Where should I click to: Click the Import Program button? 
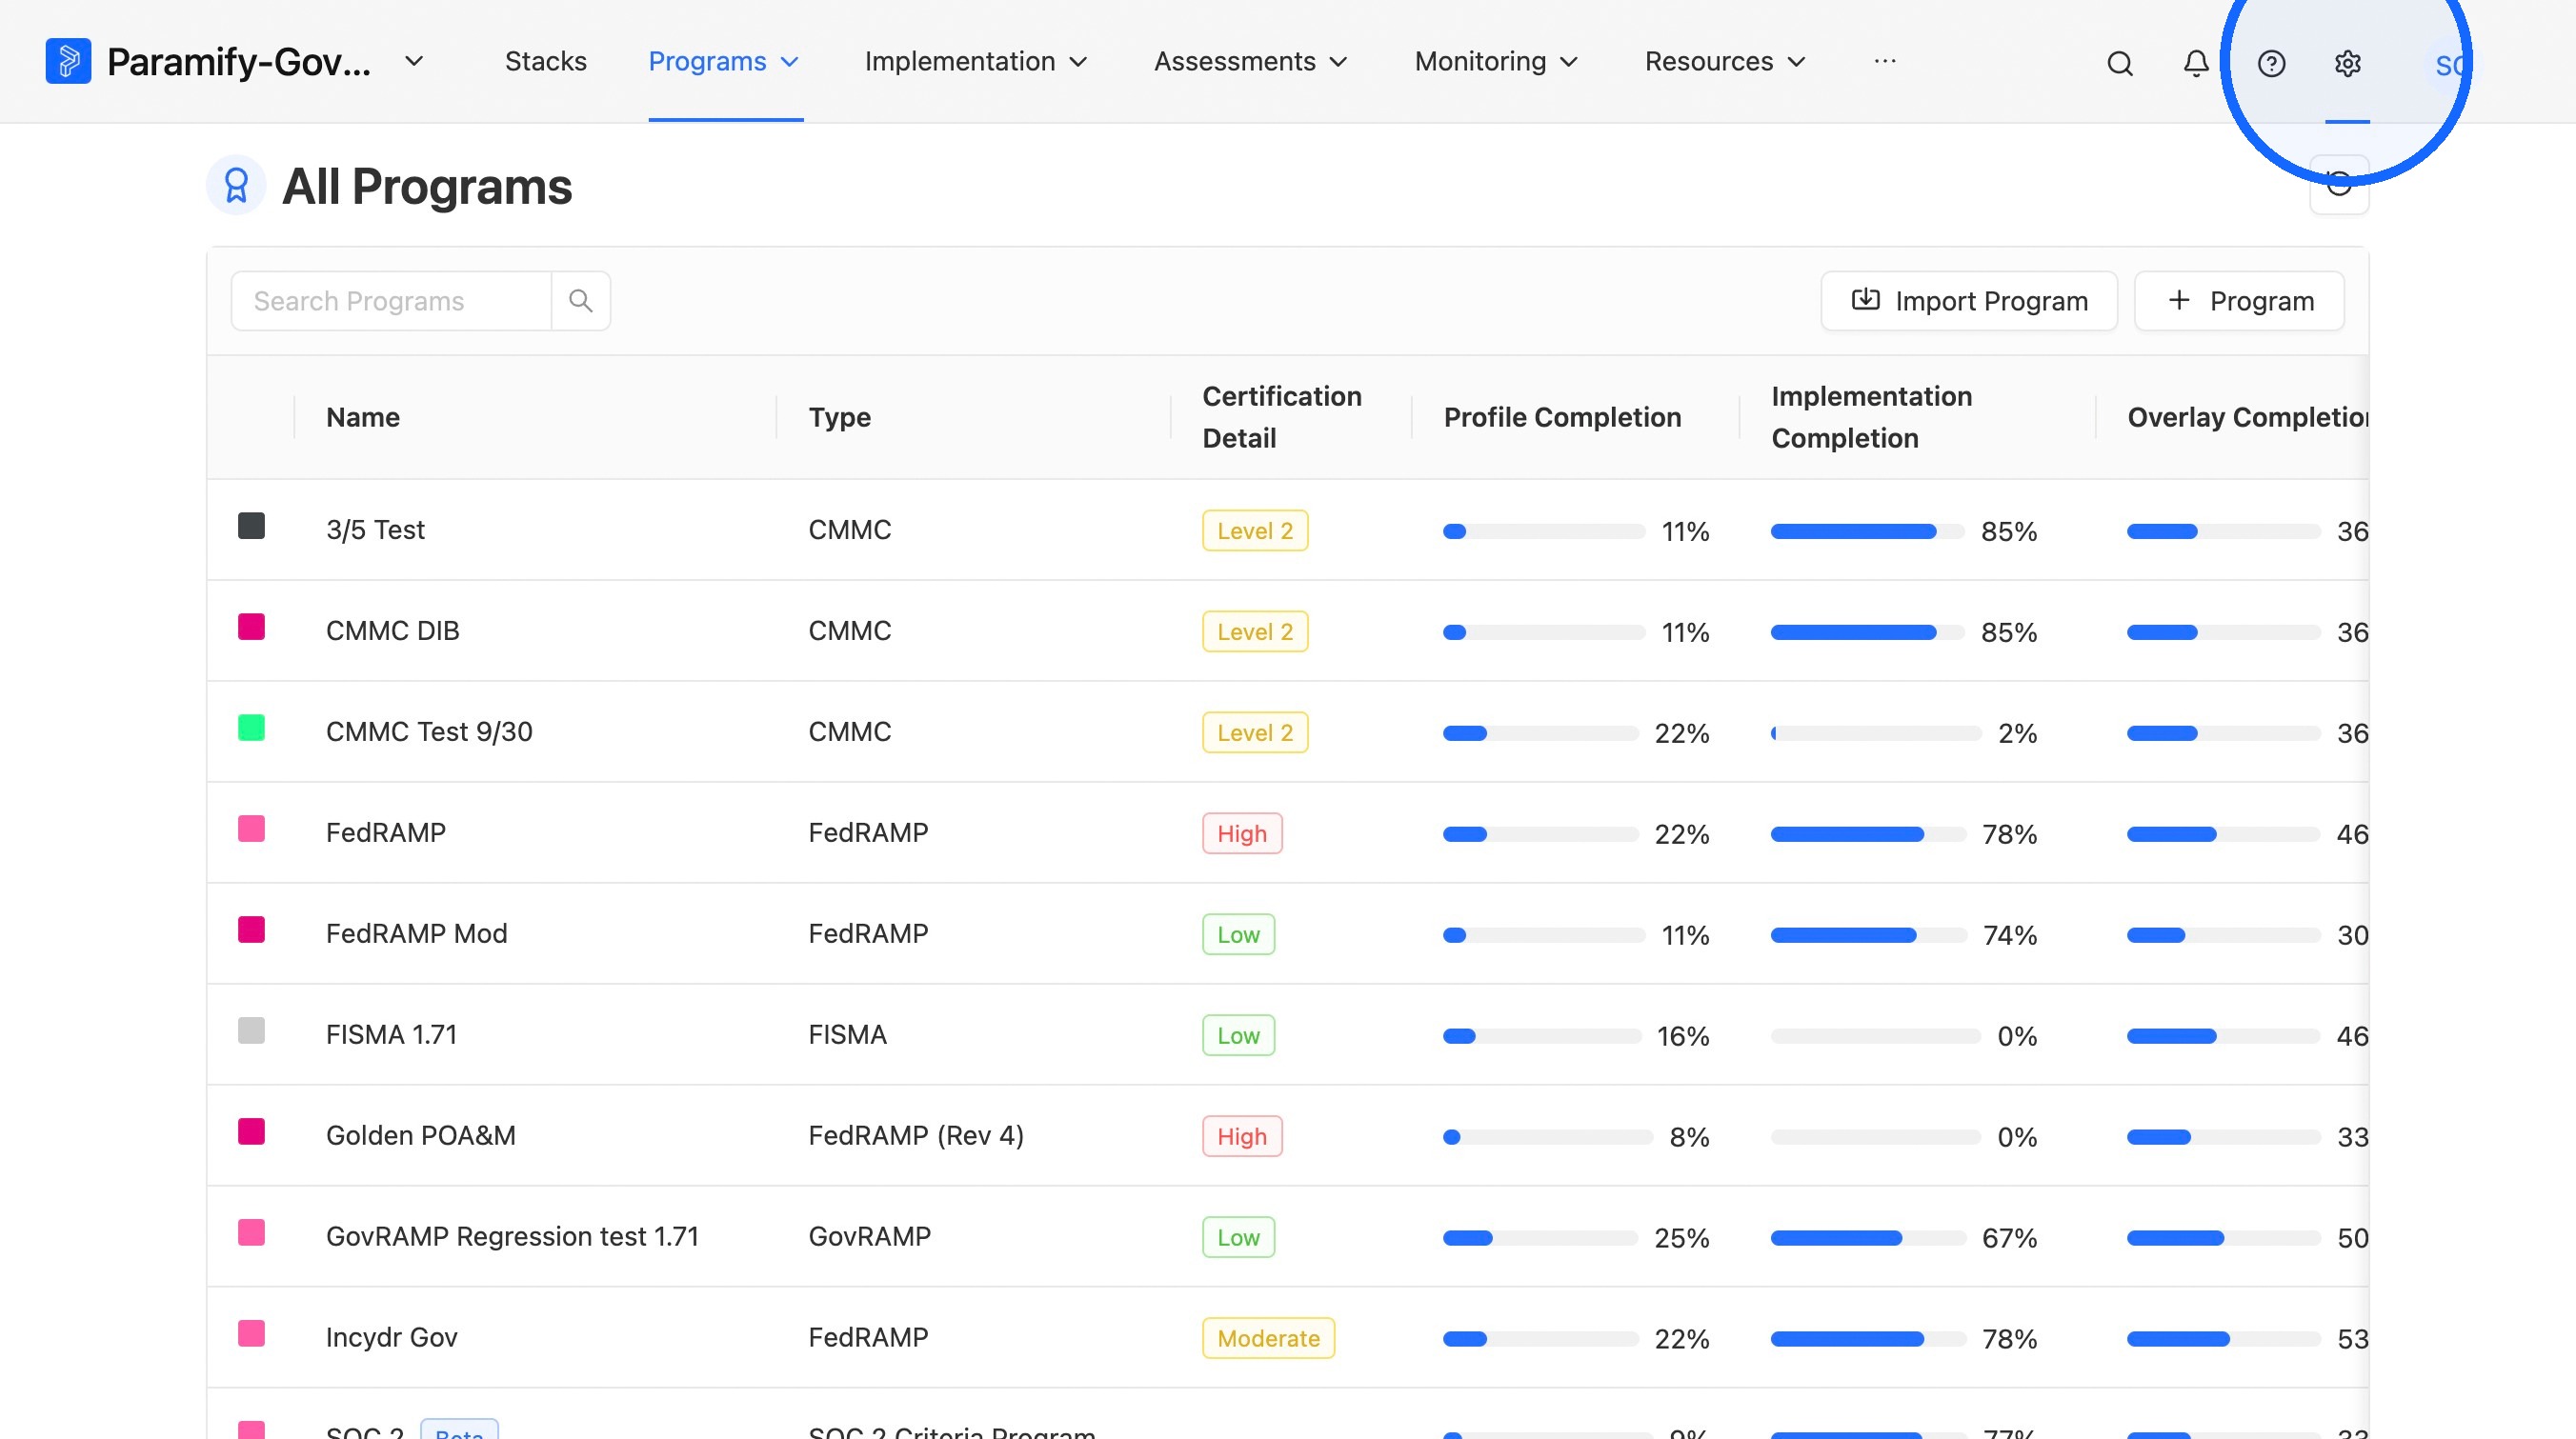[1969, 301]
